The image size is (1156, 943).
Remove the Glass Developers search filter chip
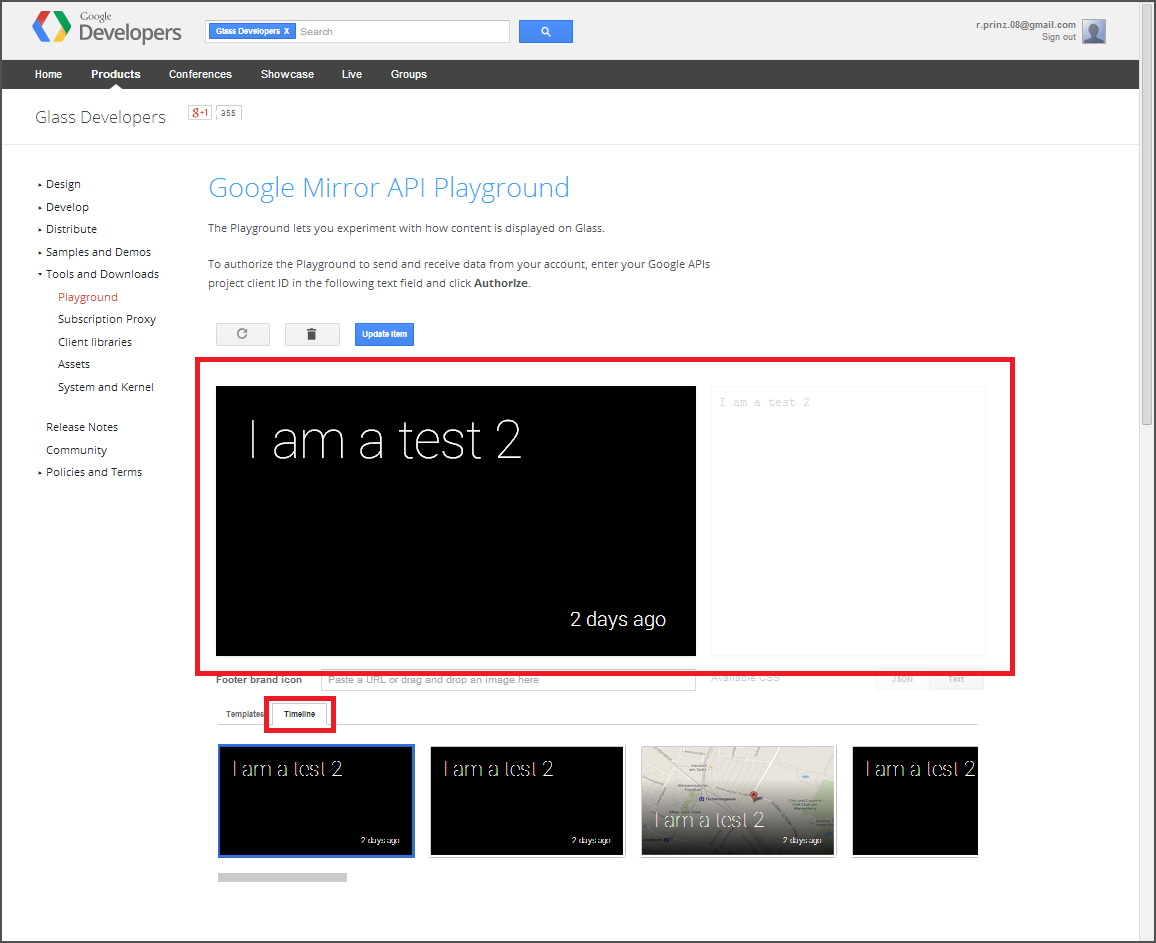287,31
